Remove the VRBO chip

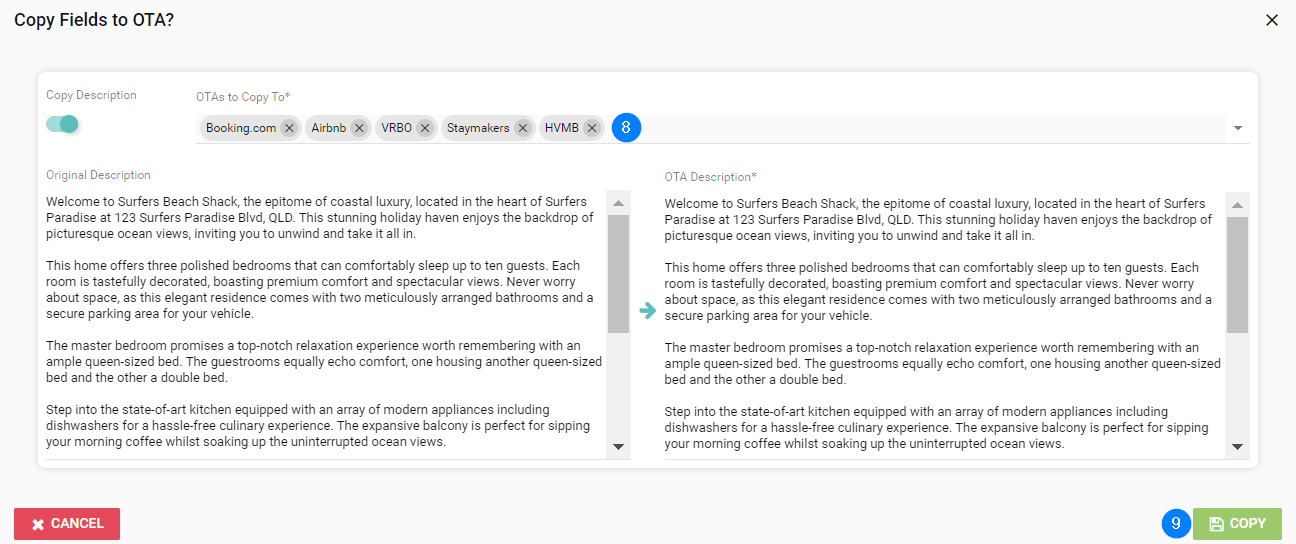coord(425,128)
